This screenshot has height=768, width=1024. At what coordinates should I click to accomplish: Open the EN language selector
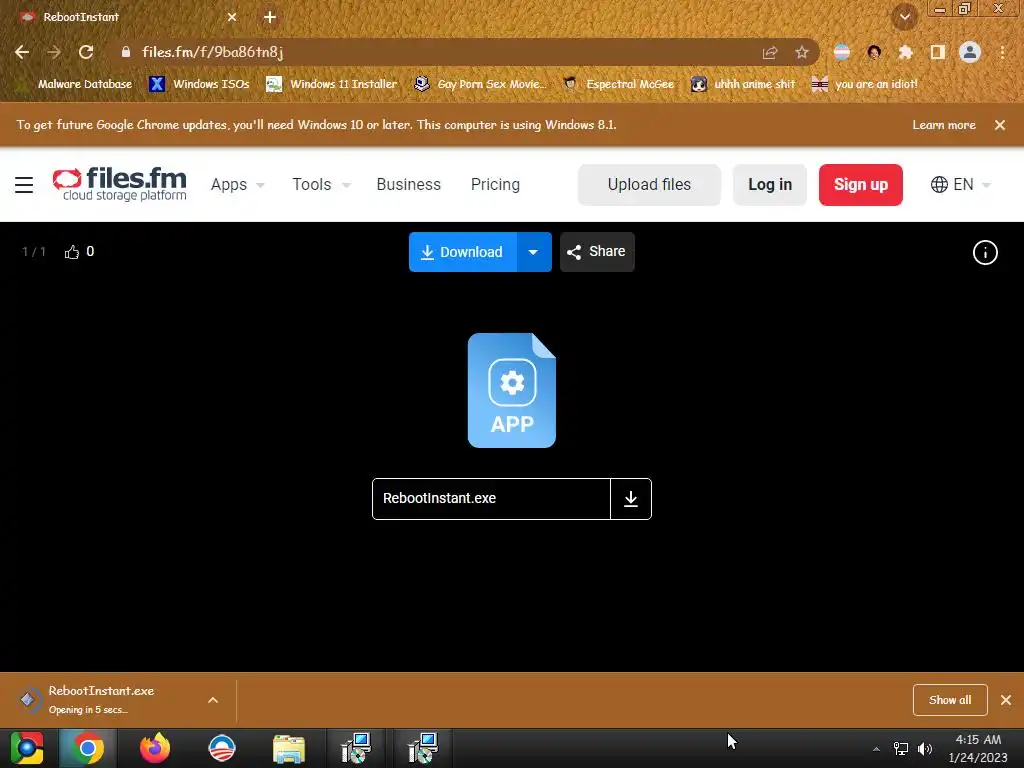point(961,185)
